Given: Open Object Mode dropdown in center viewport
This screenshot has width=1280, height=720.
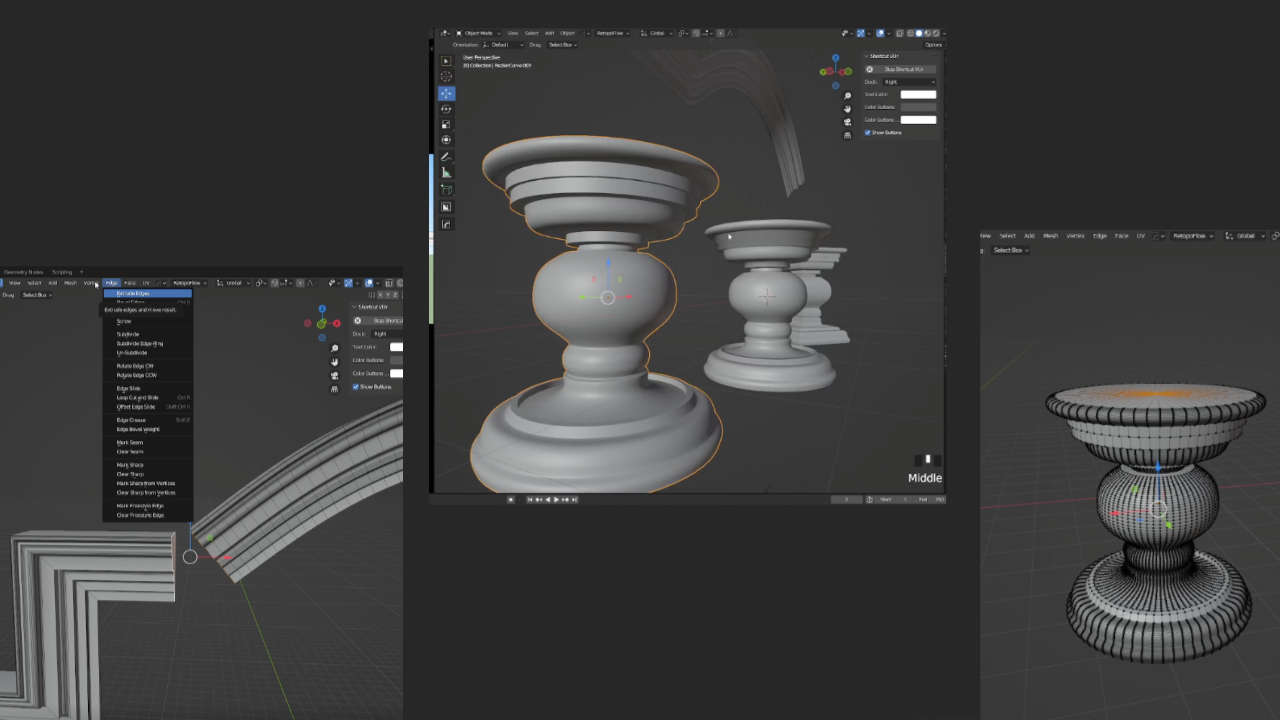Looking at the screenshot, I should (x=478, y=33).
